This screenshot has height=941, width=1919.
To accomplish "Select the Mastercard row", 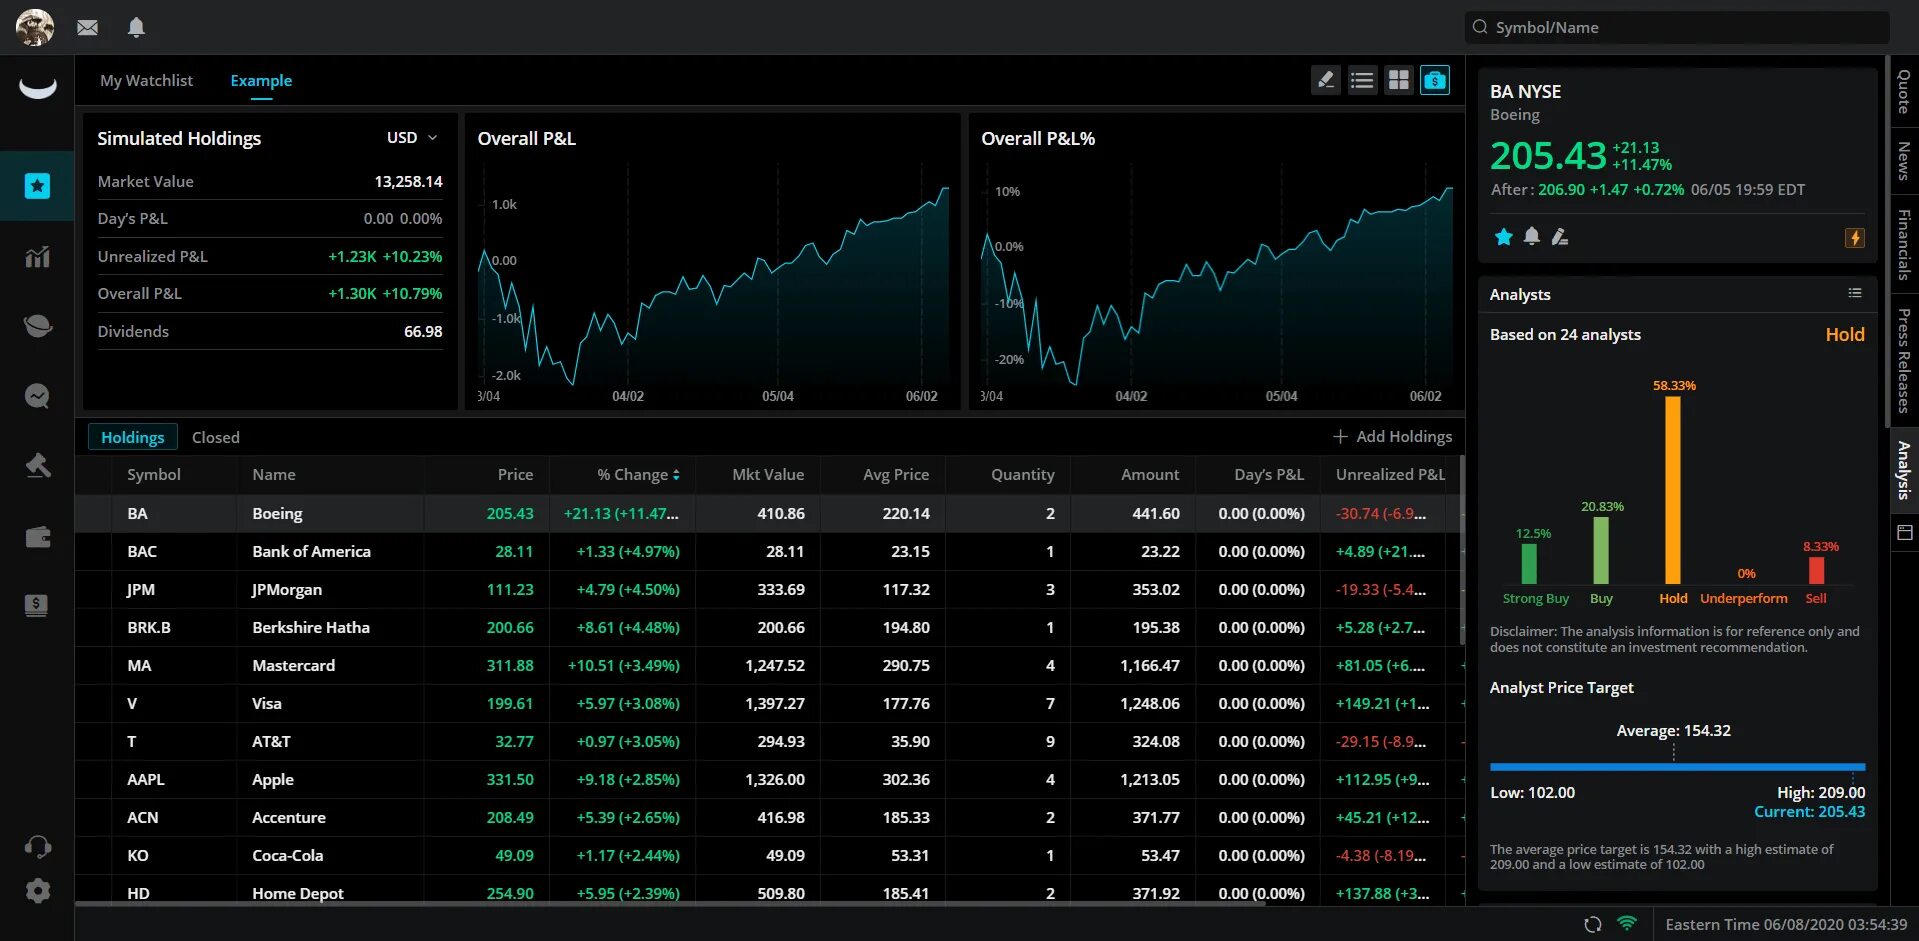I will pos(767,666).
